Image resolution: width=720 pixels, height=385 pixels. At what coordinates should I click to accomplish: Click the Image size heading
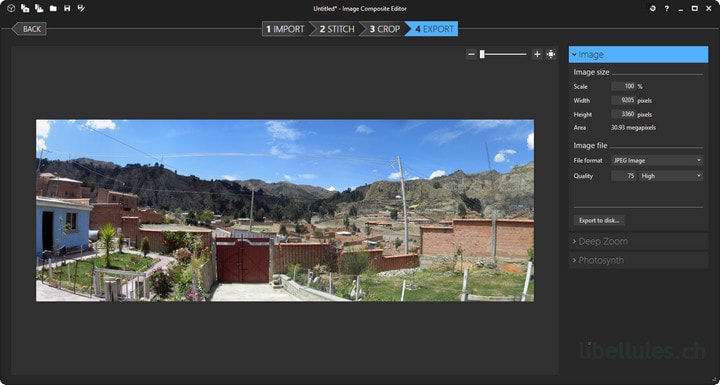coord(591,72)
